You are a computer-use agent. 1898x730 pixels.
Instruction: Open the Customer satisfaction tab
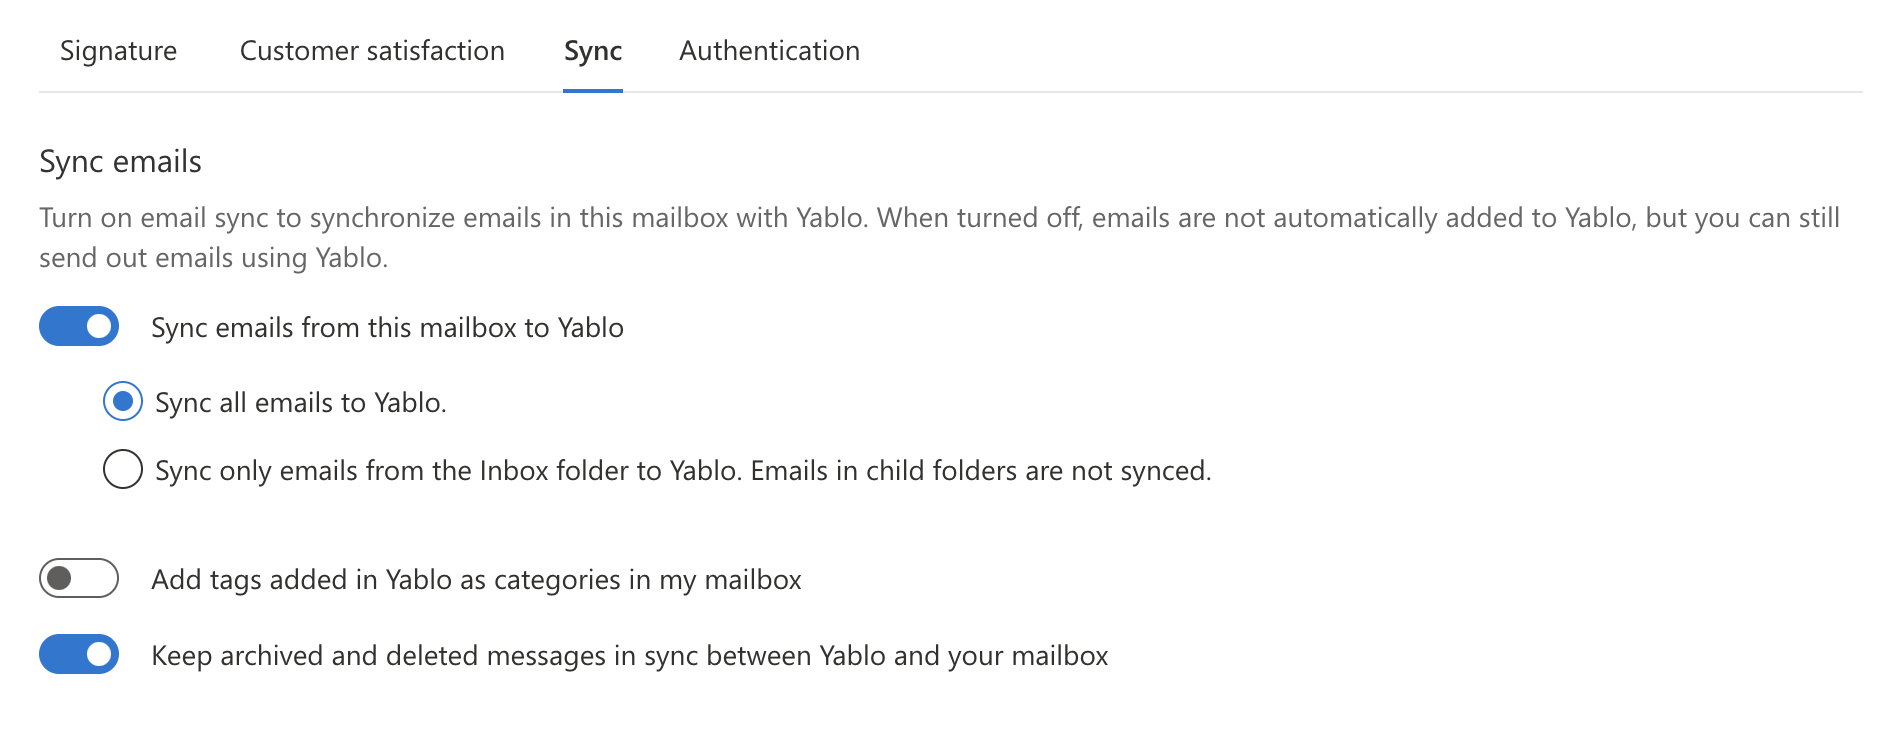(x=371, y=51)
